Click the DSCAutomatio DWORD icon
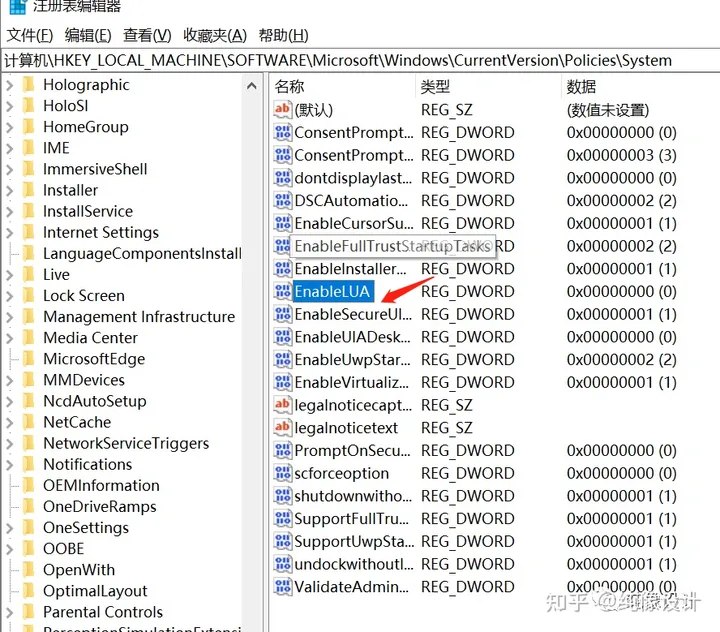The image size is (720, 632). (x=282, y=200)
